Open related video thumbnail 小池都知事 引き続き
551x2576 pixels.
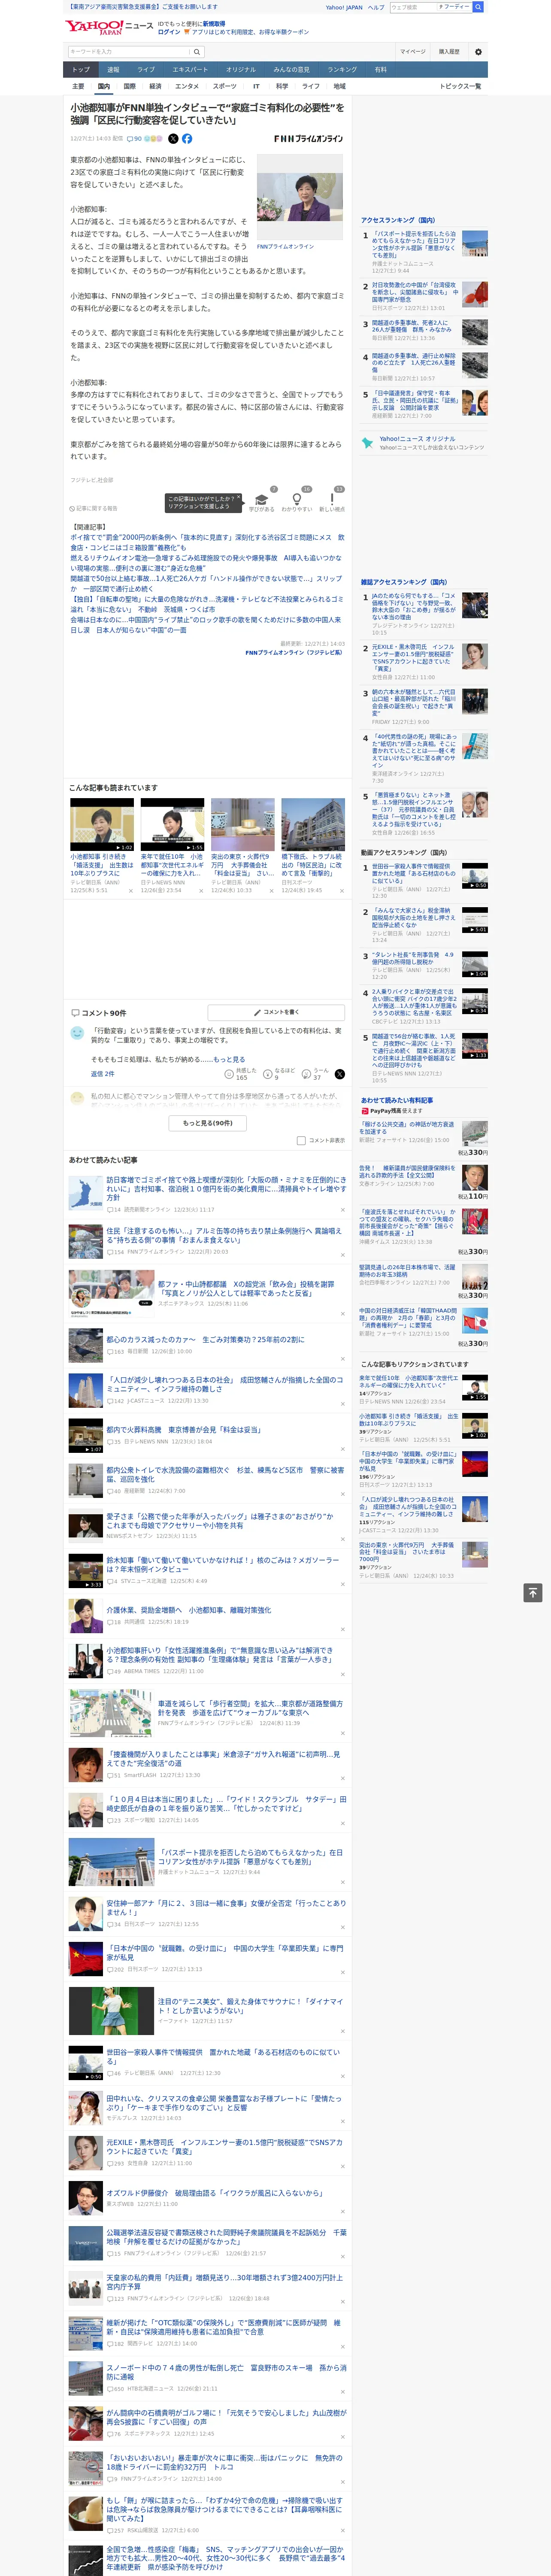[x=102, y=826]
